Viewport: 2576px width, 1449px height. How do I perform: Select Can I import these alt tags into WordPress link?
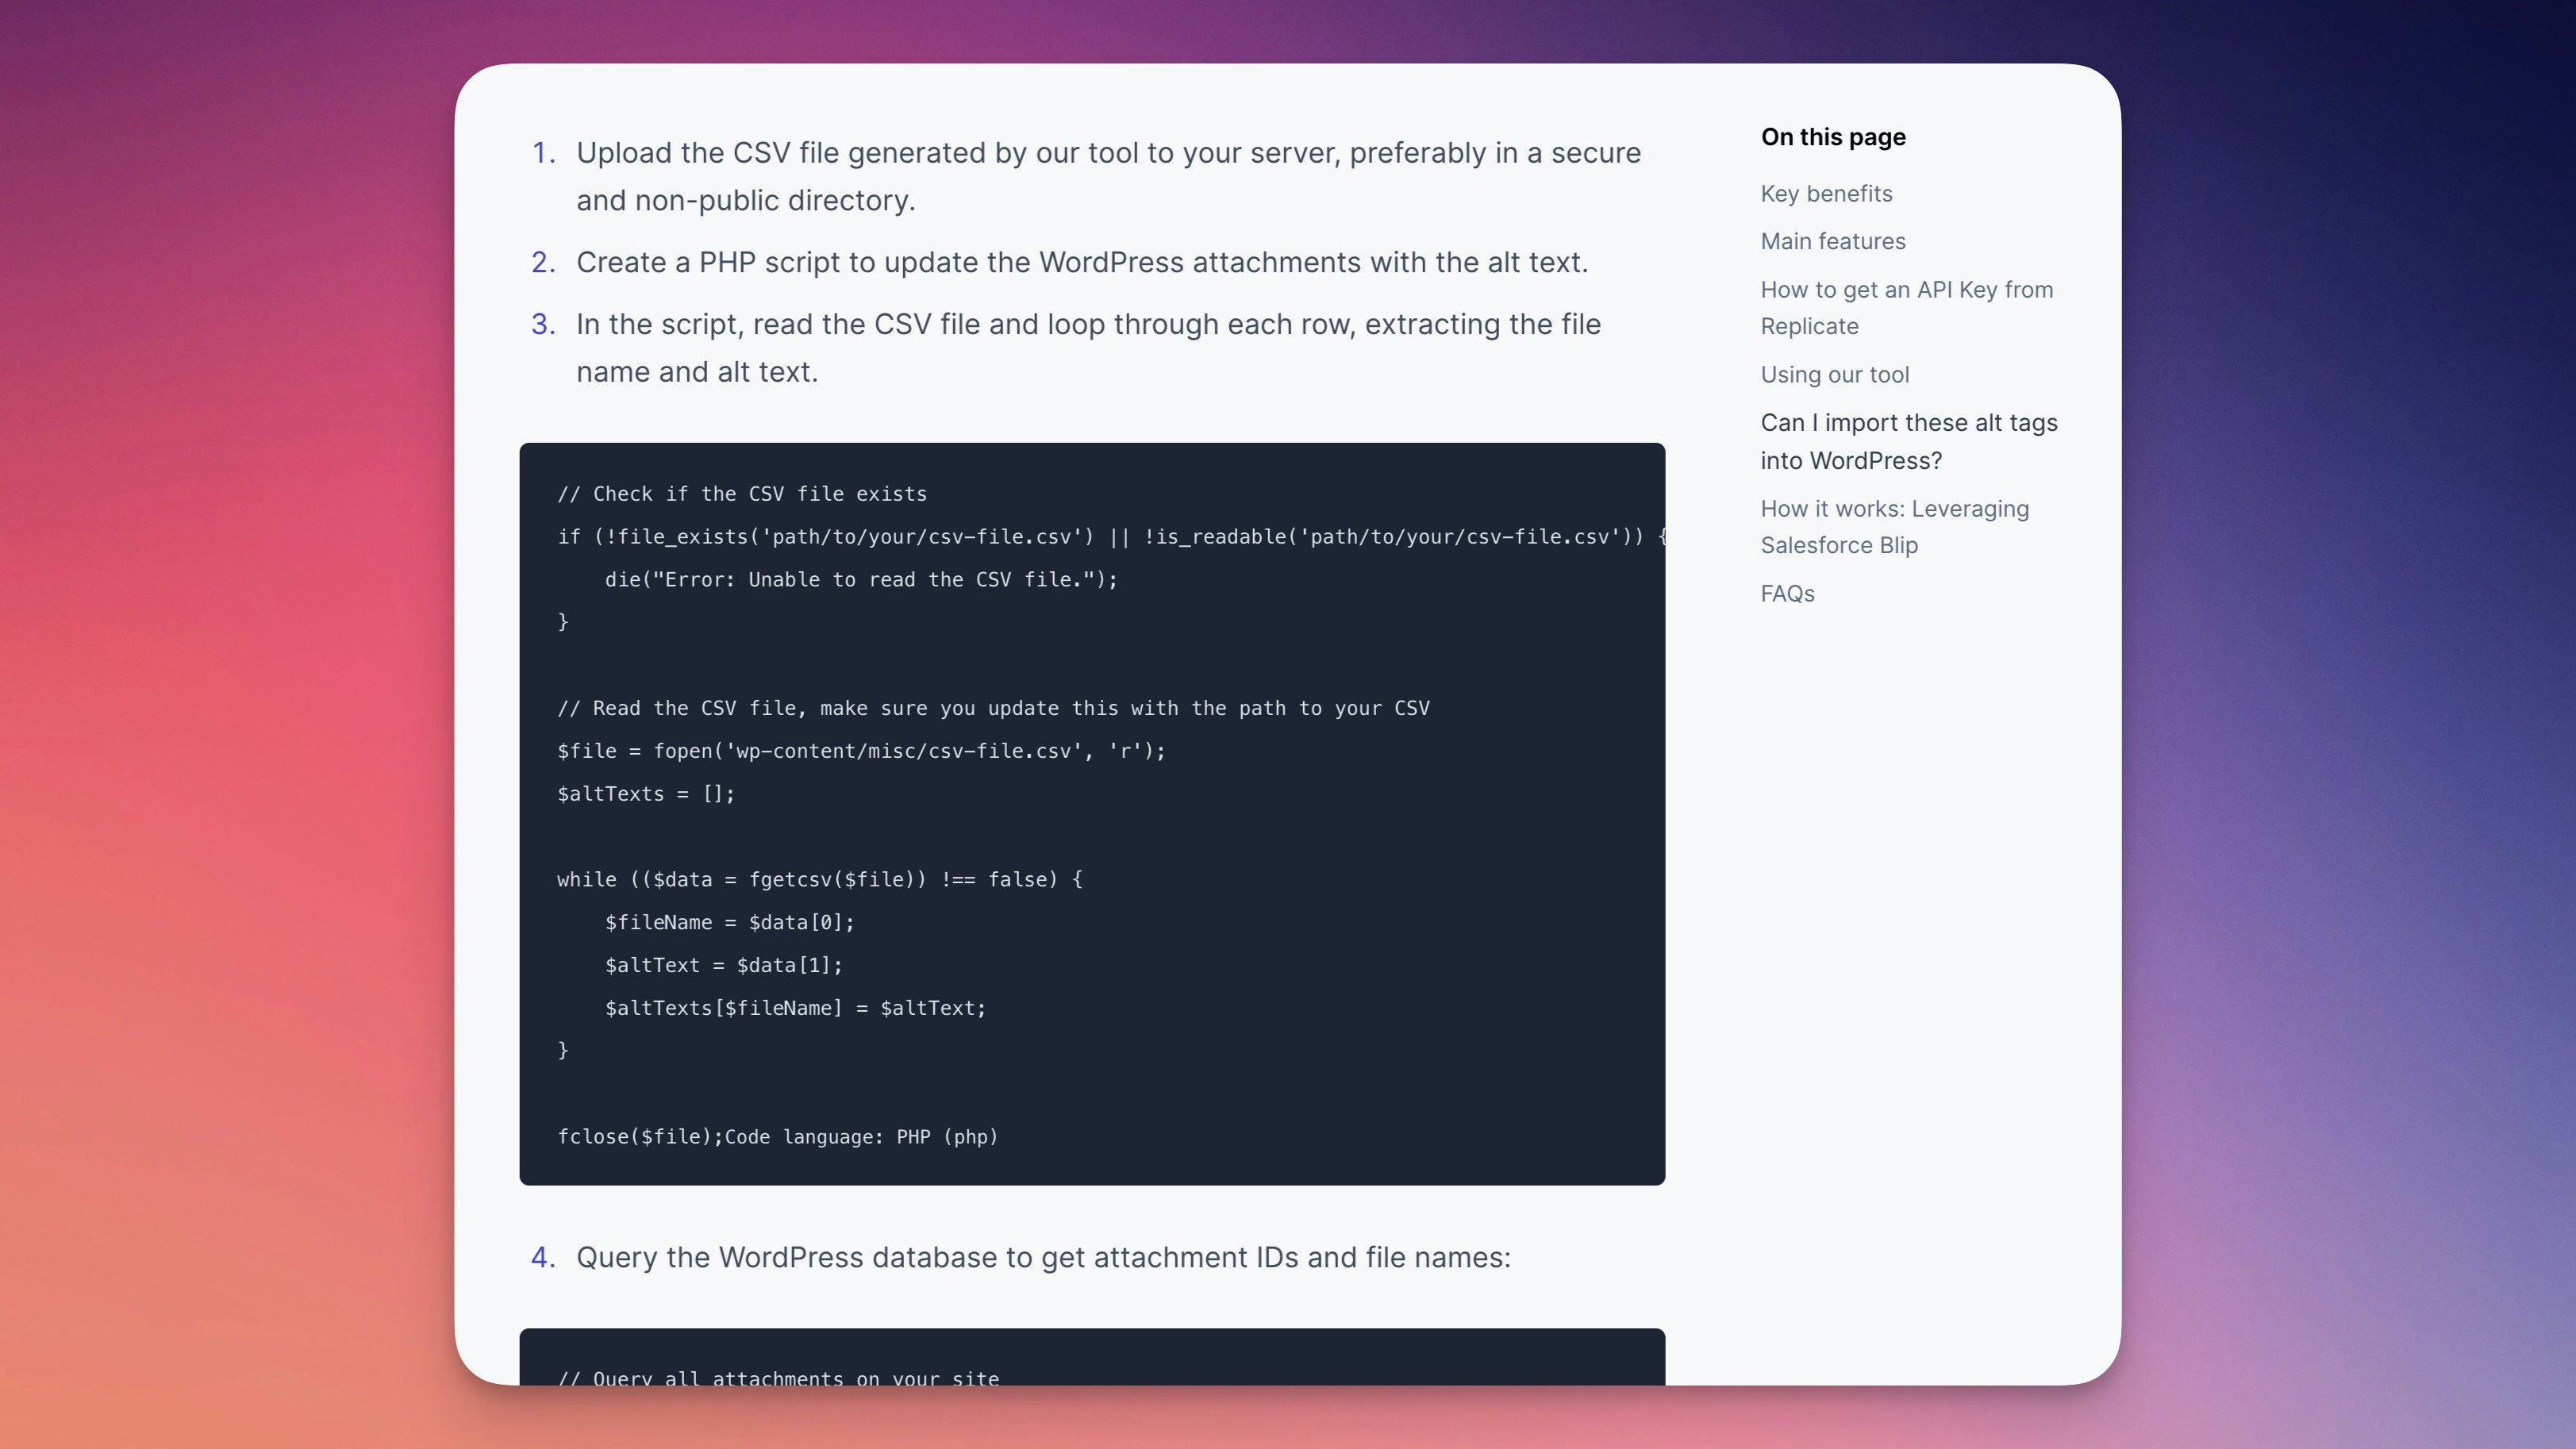pos(1909,442)
